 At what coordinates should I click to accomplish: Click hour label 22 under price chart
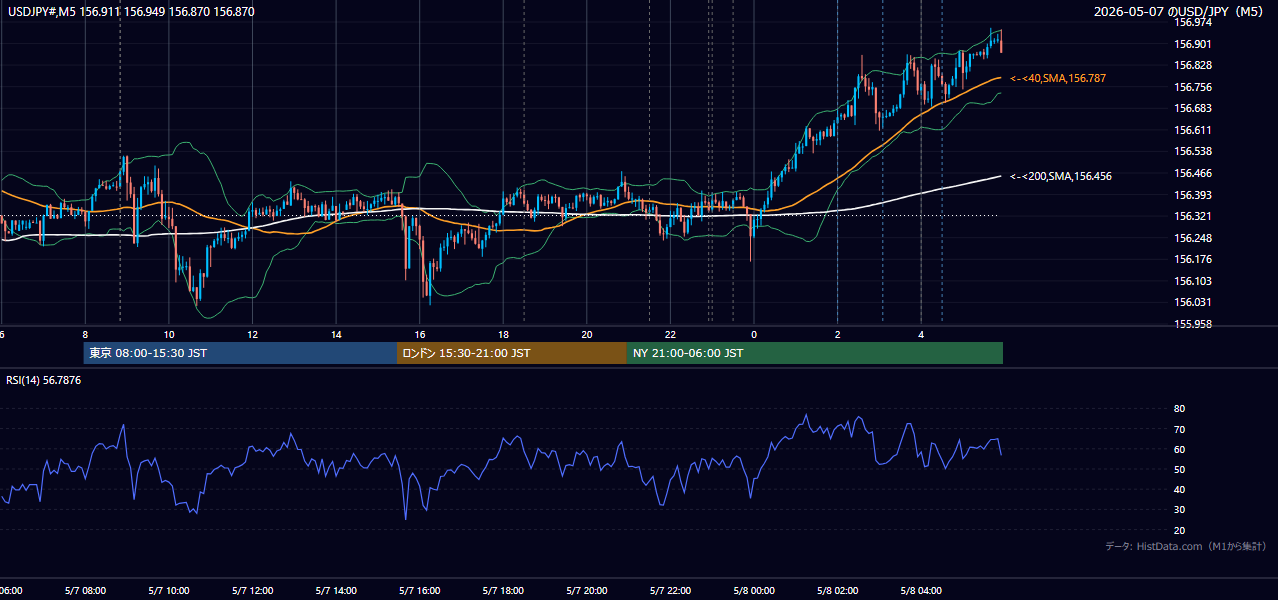(670, 334)
